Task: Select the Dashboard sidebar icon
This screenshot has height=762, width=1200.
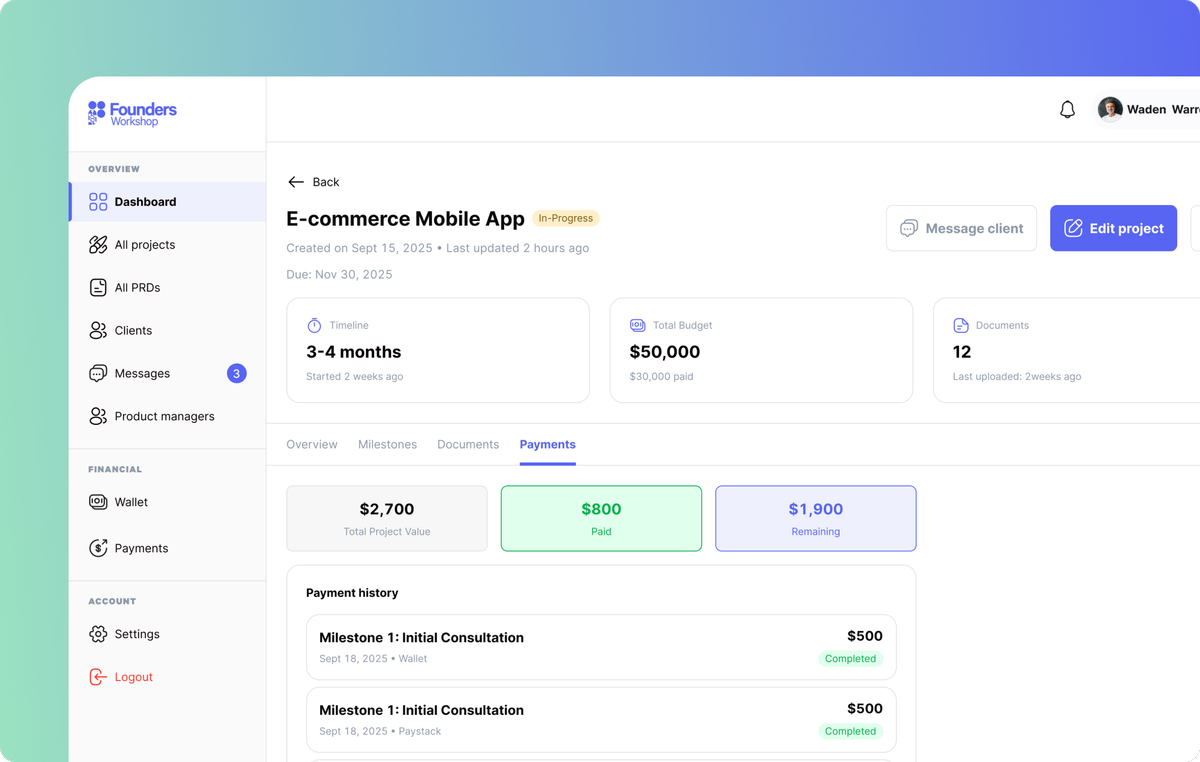Action: click(x=98, y=201)
